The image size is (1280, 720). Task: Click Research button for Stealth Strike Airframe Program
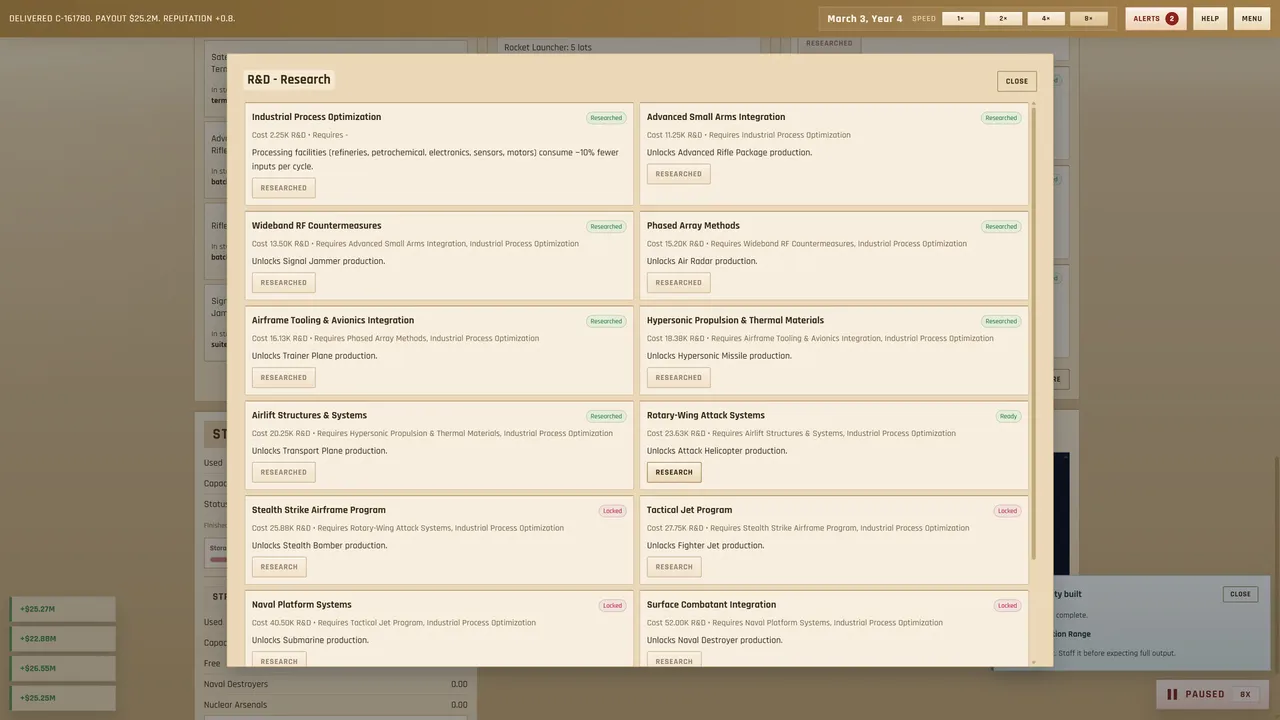pos(279,567)
